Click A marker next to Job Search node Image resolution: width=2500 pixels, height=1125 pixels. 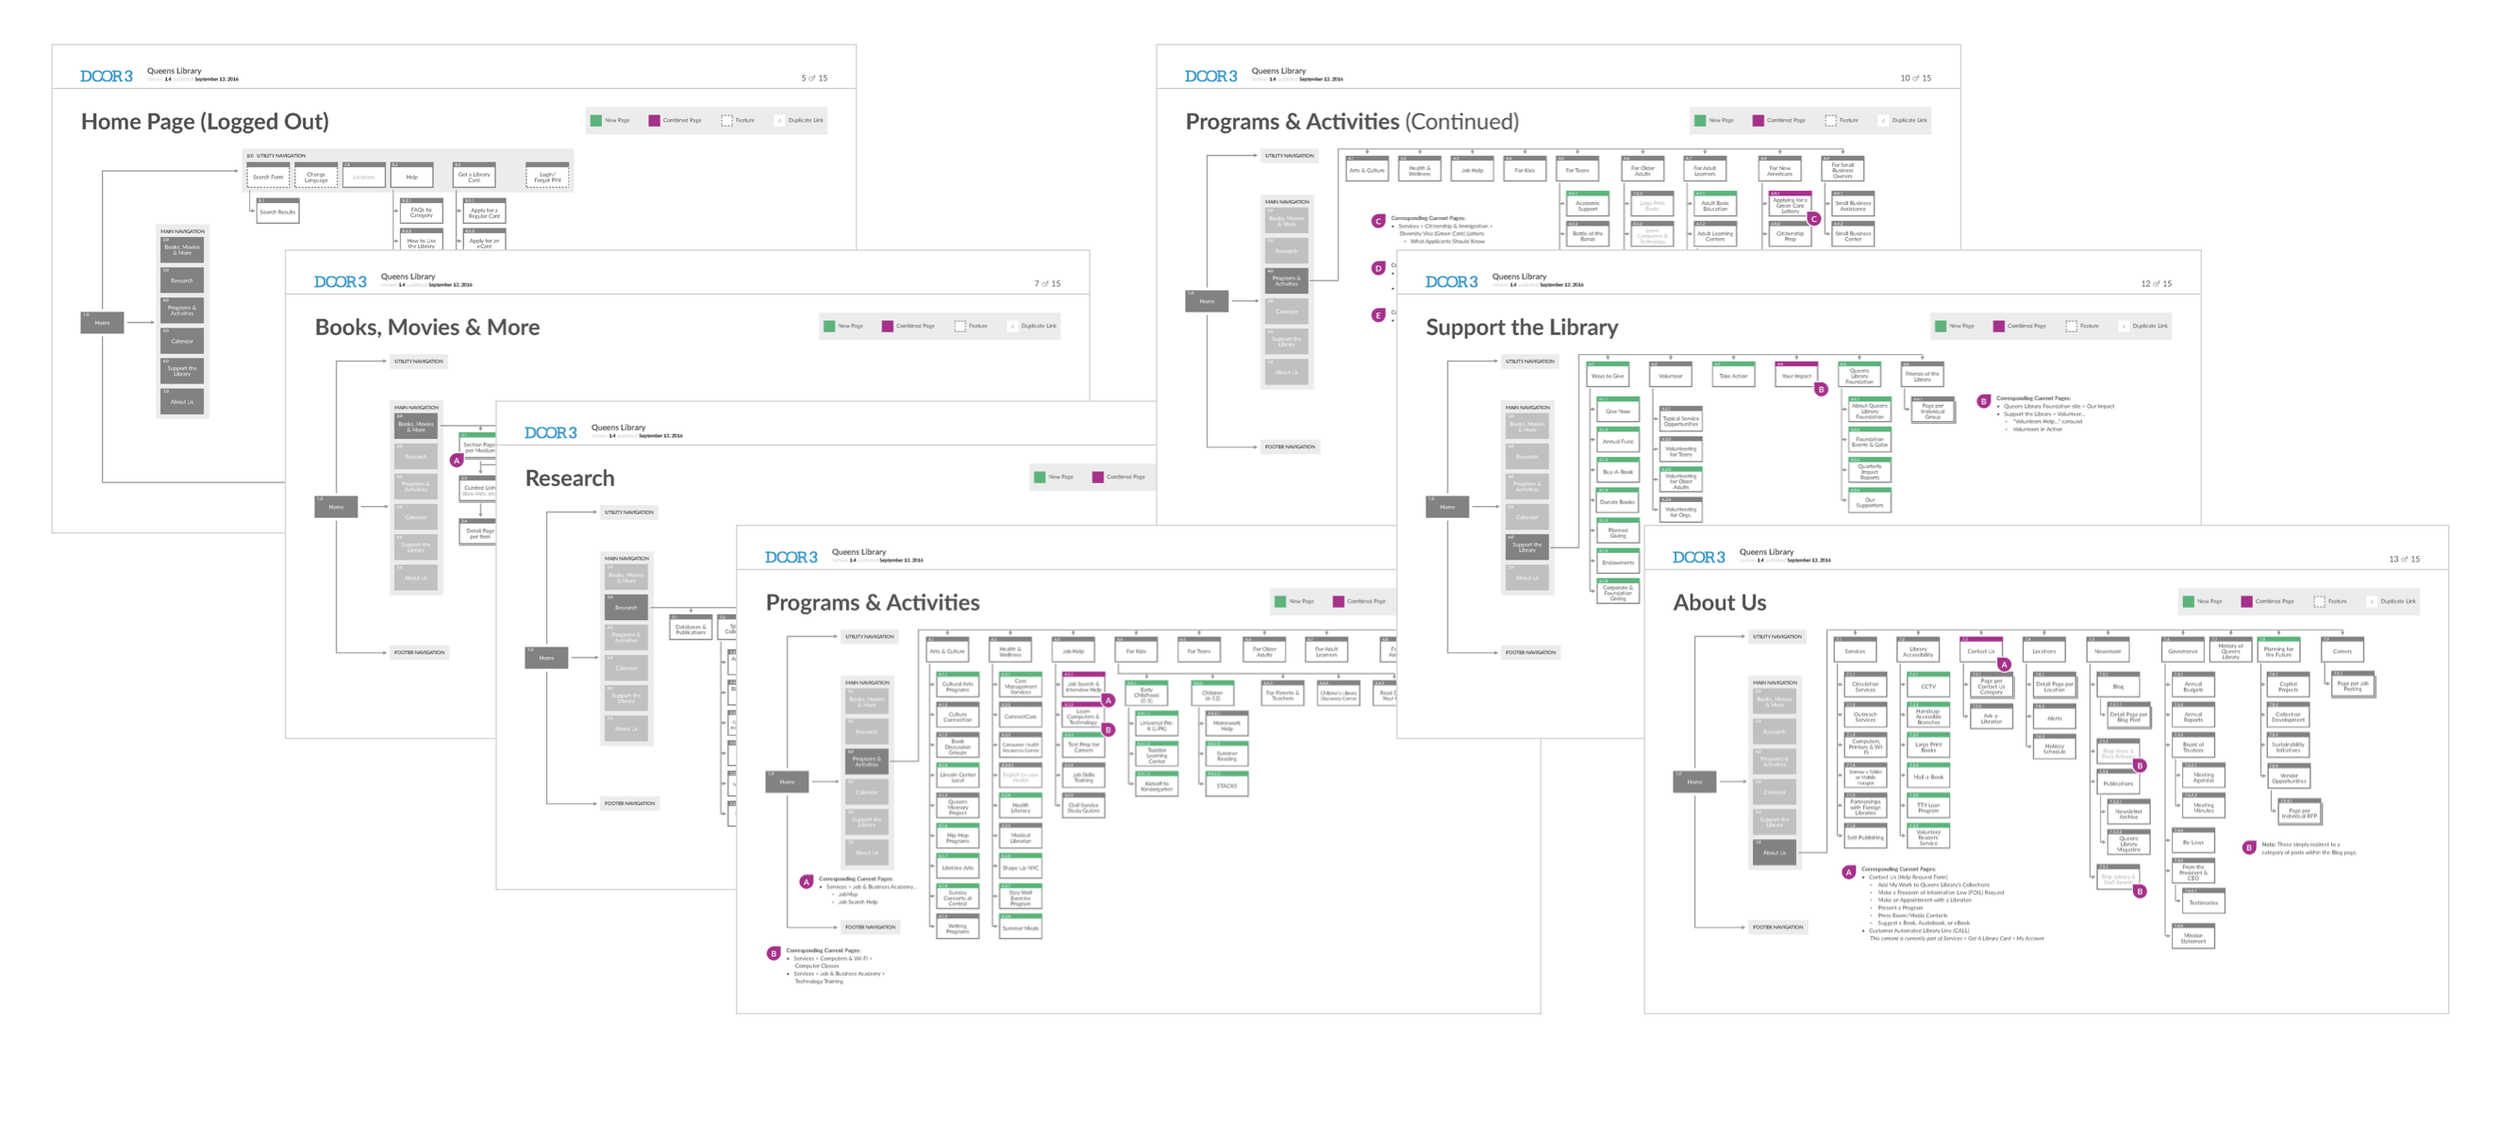pyautogui.click(x=1108, y=700)
